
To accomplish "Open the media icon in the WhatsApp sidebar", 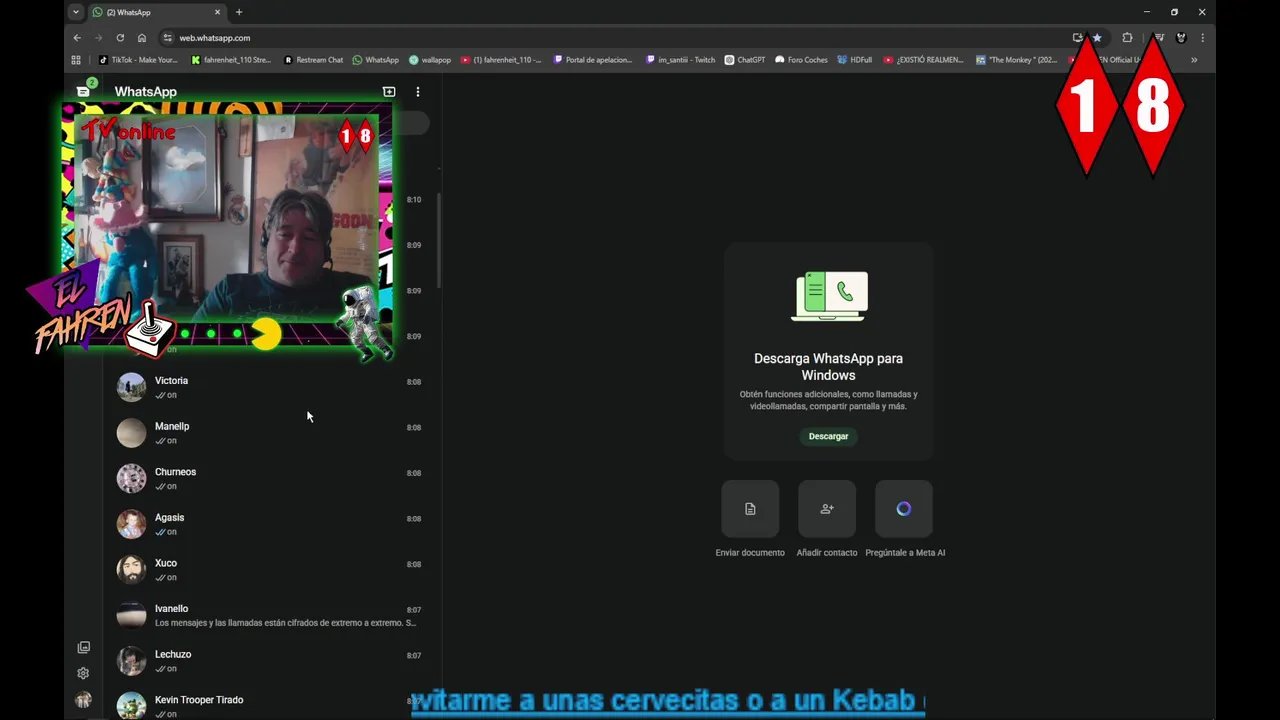I will [83, 647].
